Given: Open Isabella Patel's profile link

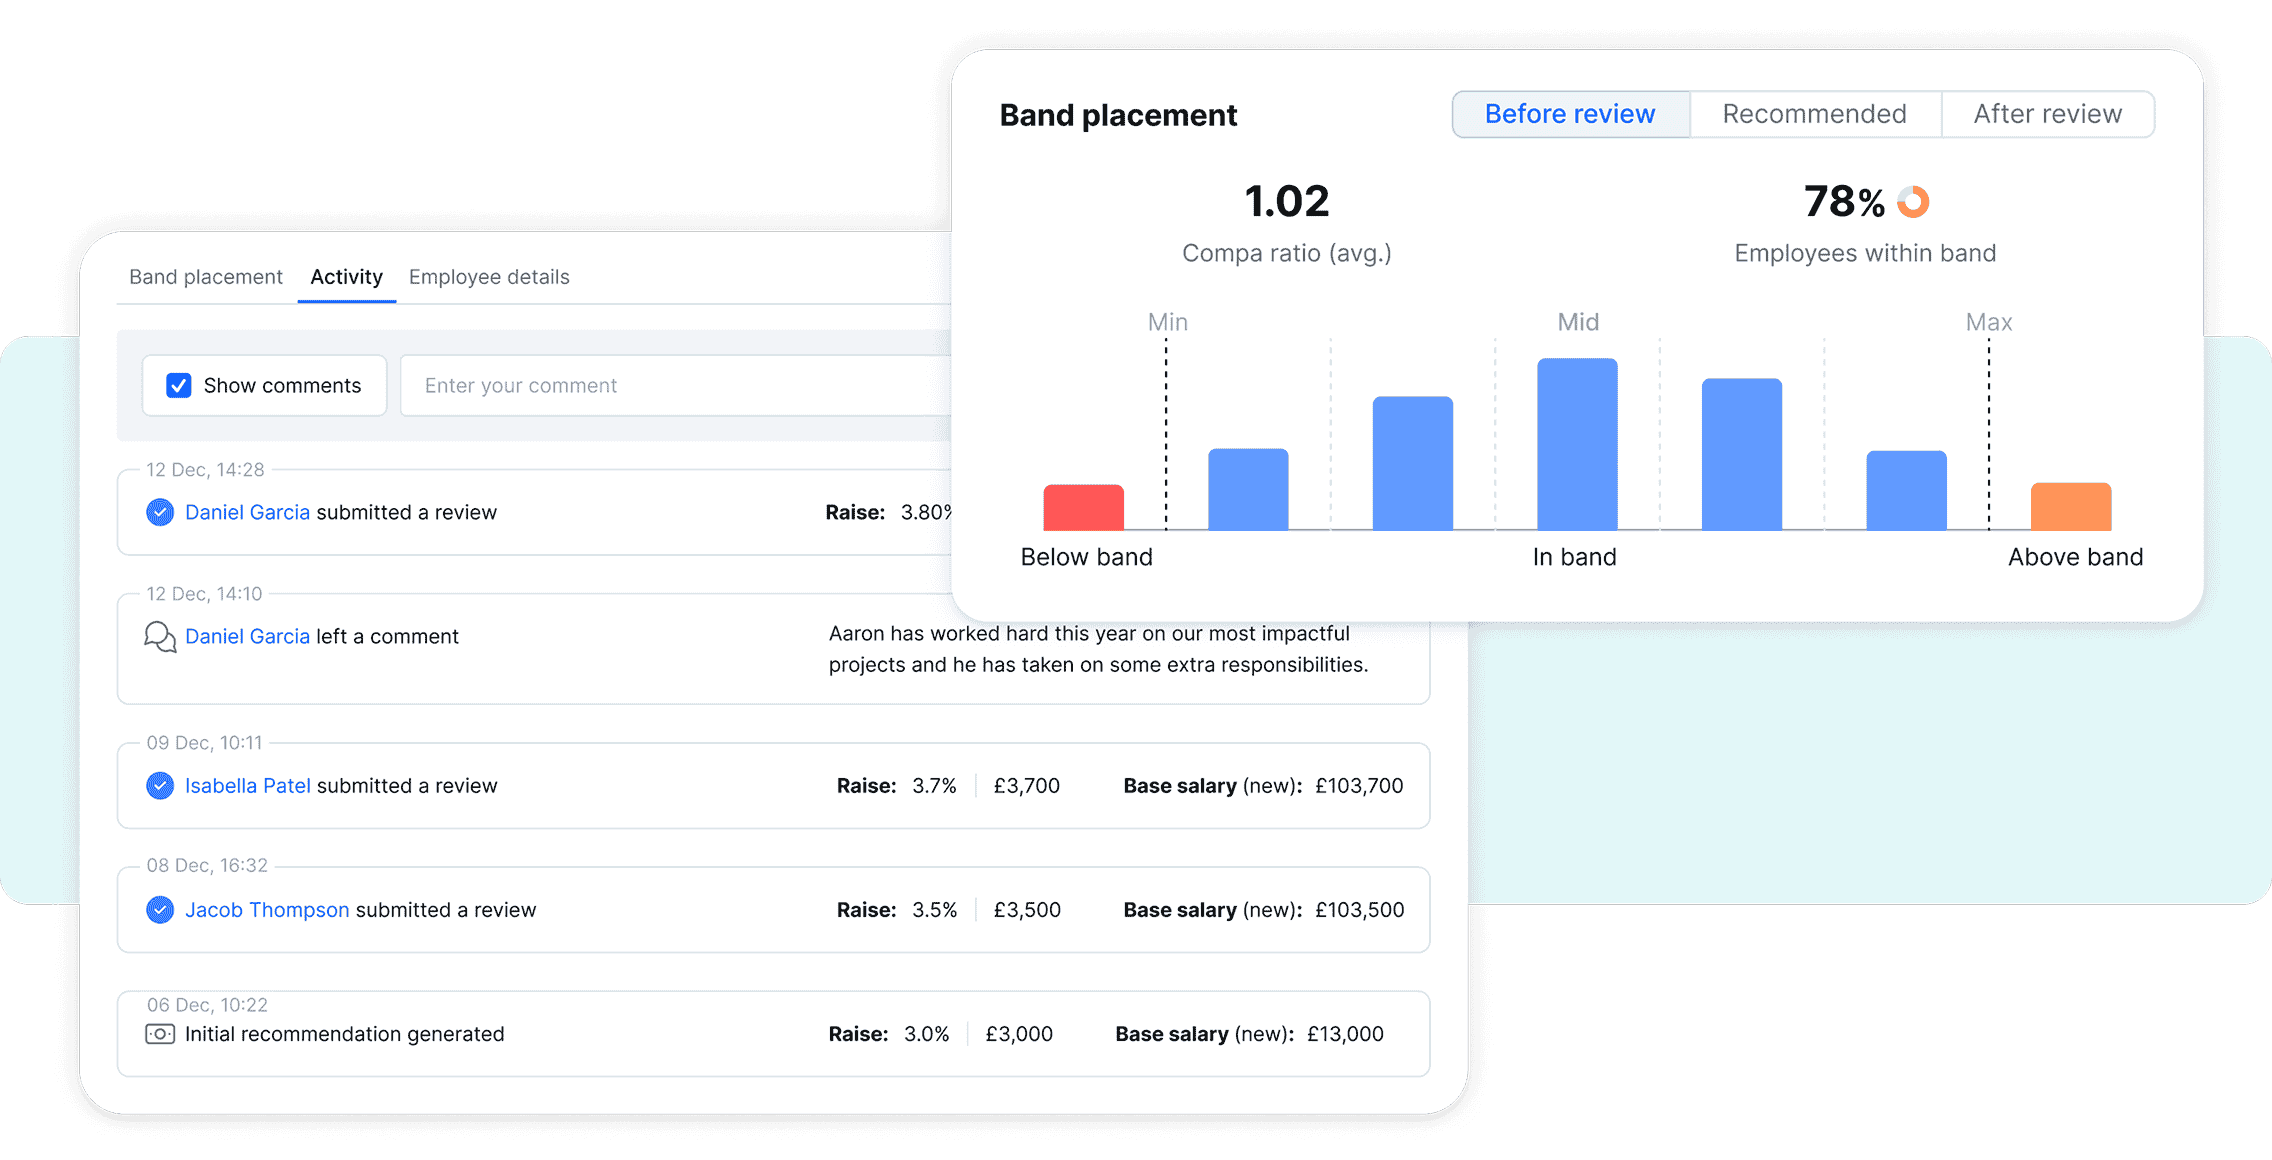Looking at the screenshot, I should click(x=247, y=786).
